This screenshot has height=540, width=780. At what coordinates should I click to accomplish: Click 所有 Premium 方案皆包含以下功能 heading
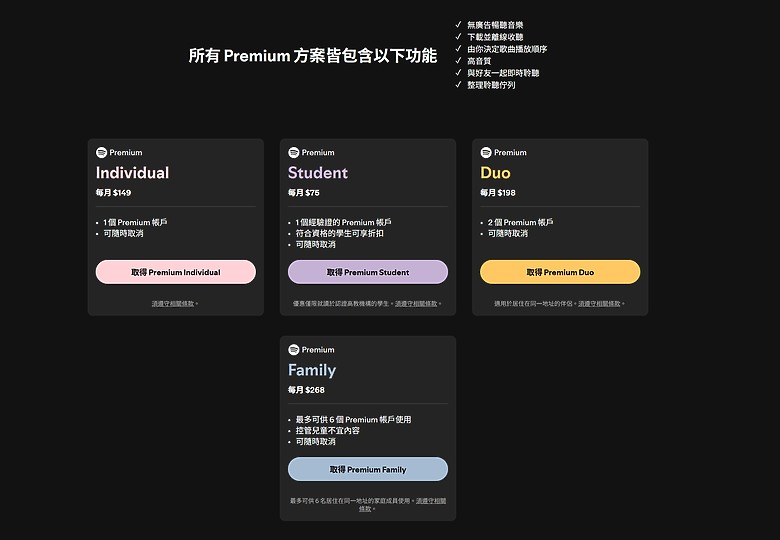pyautogui.click(x=312, y=56)
